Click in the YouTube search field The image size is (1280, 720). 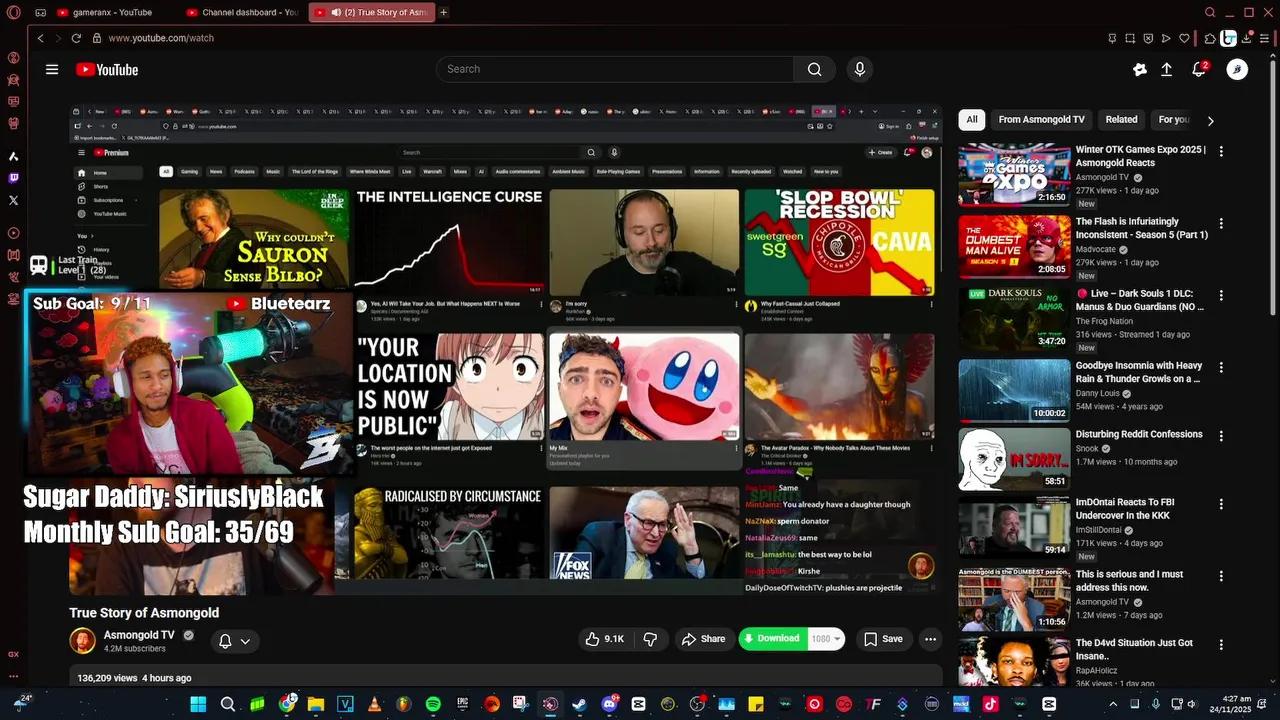[x=615, y=69]
